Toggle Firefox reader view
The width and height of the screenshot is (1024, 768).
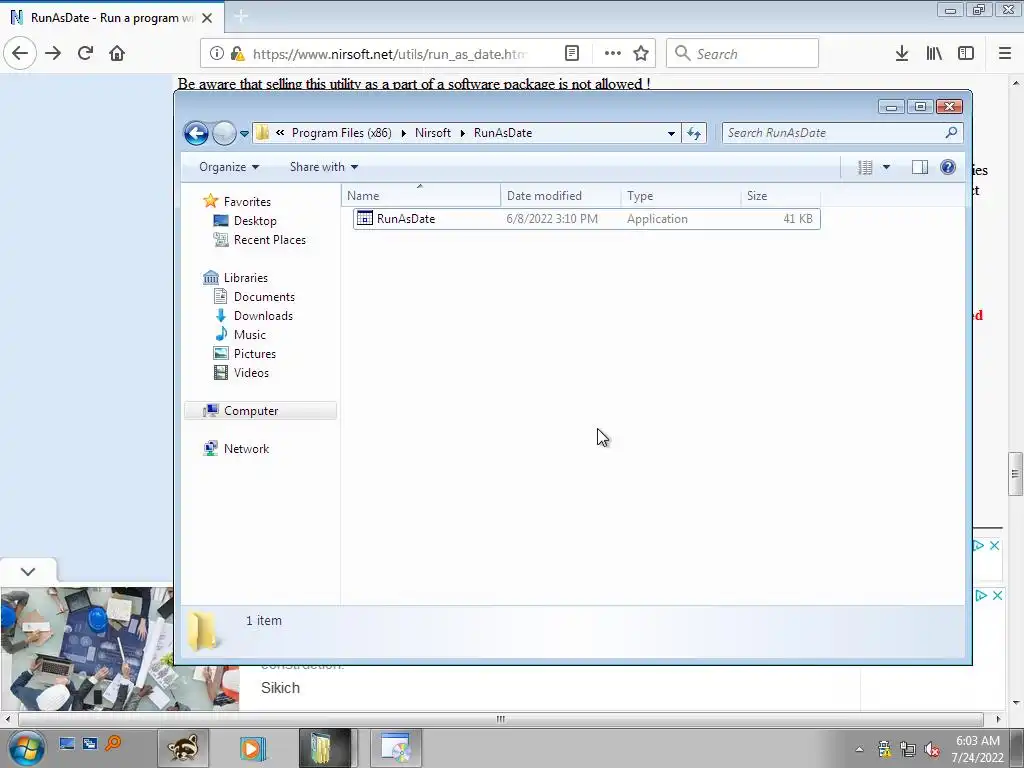point(571,54)
